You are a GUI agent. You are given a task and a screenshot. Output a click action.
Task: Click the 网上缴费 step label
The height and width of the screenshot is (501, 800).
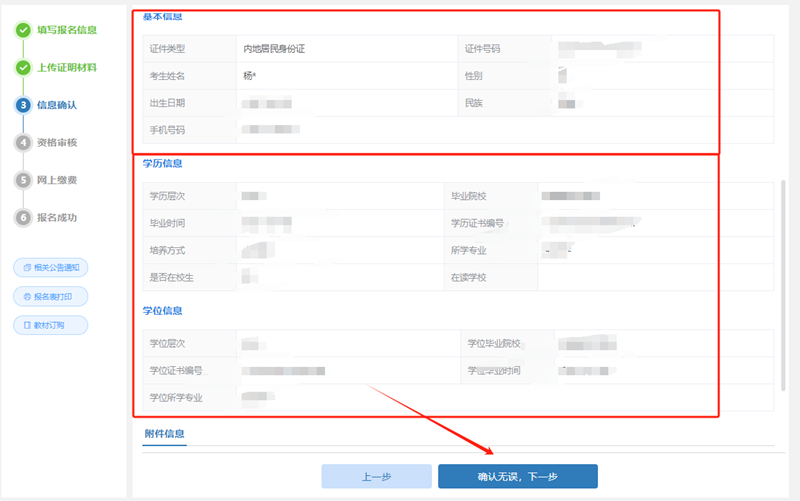click(57, 180)
